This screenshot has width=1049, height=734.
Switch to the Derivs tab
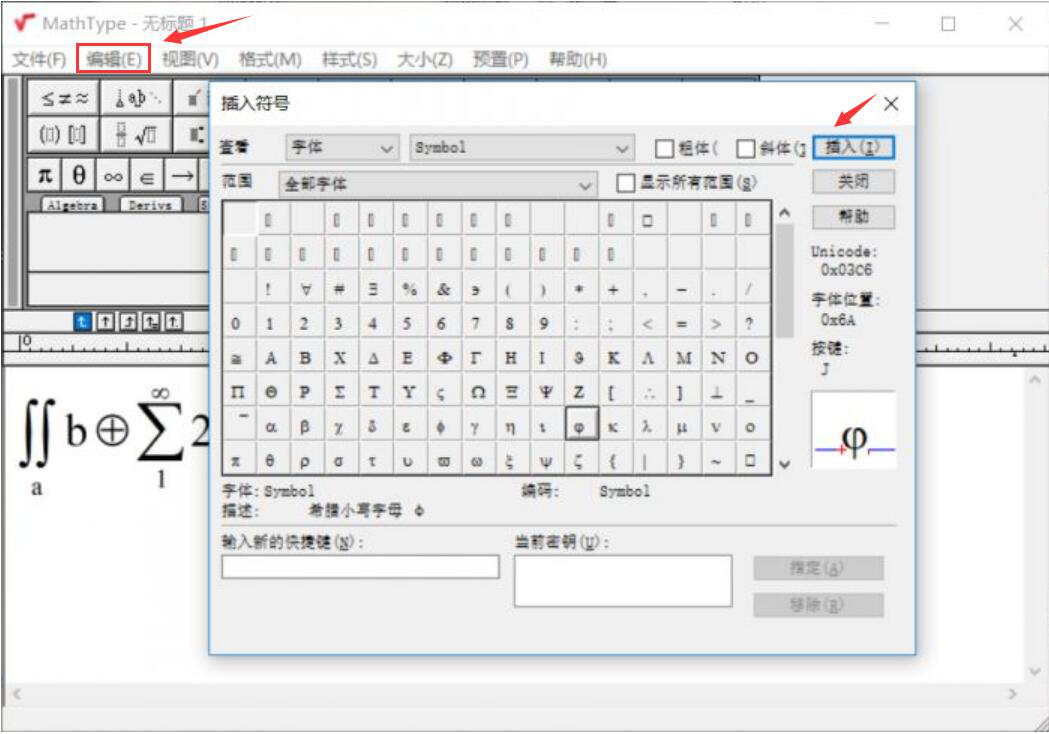[x=150, y=205]
